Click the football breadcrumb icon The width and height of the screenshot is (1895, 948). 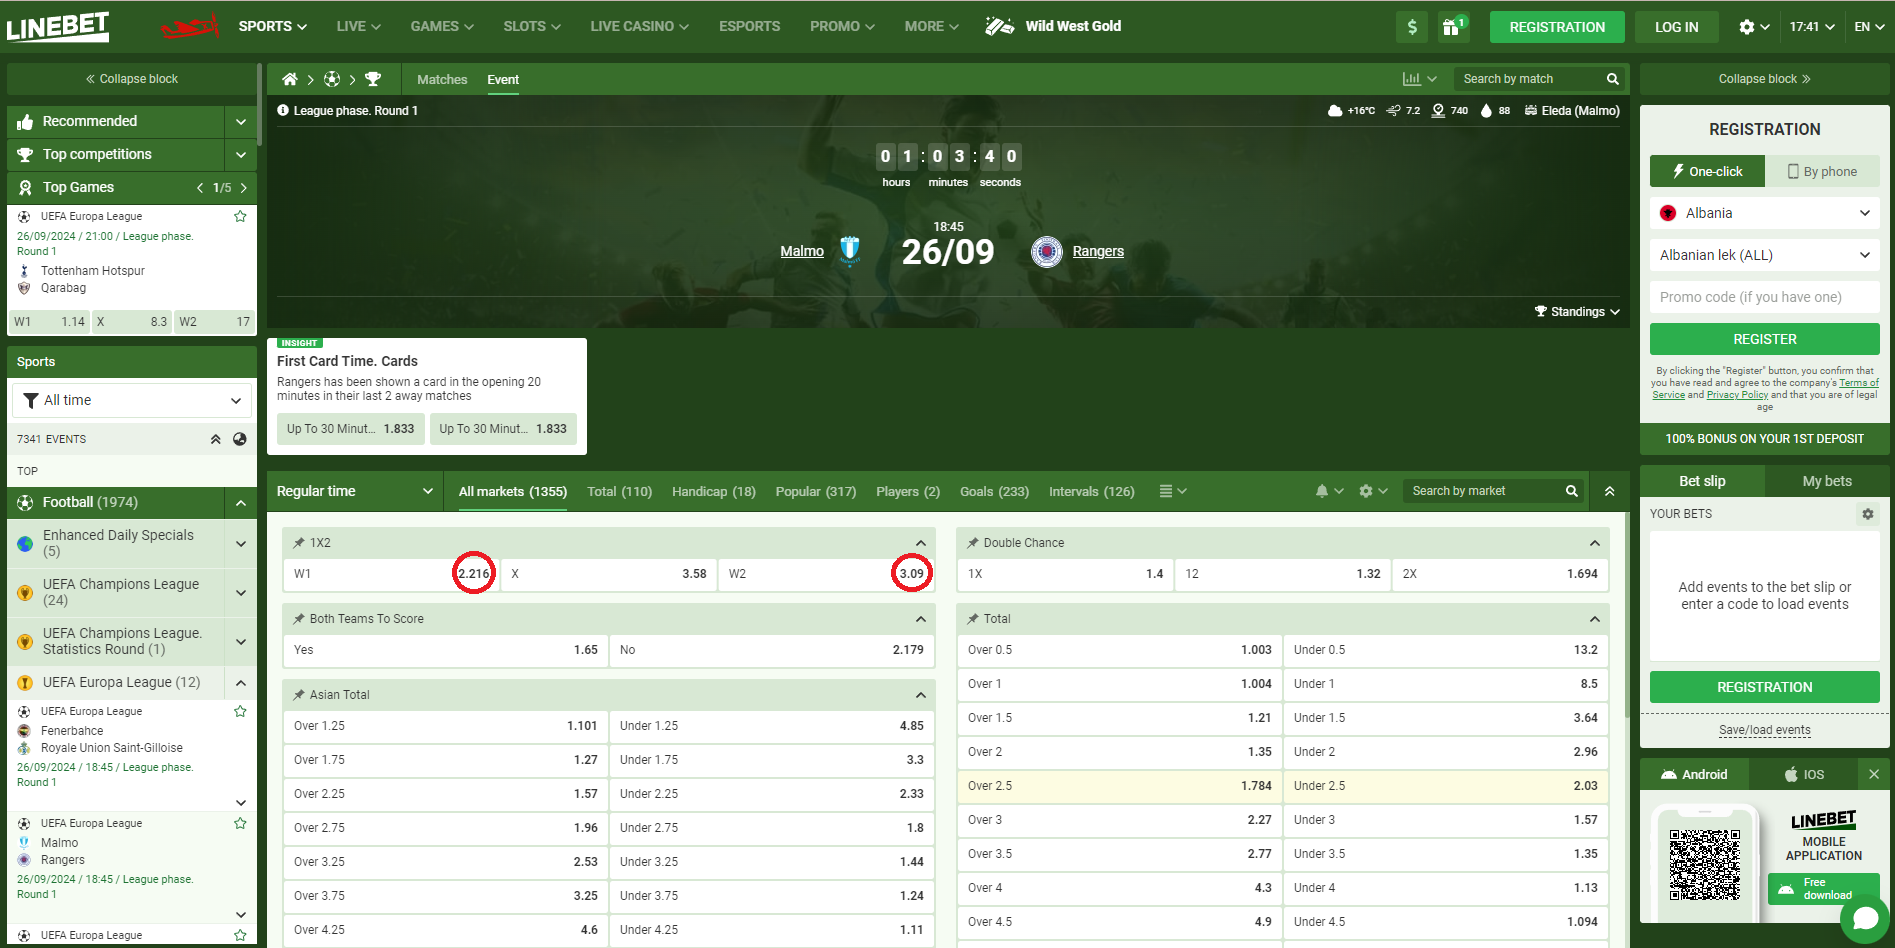(x=332, y=79)
